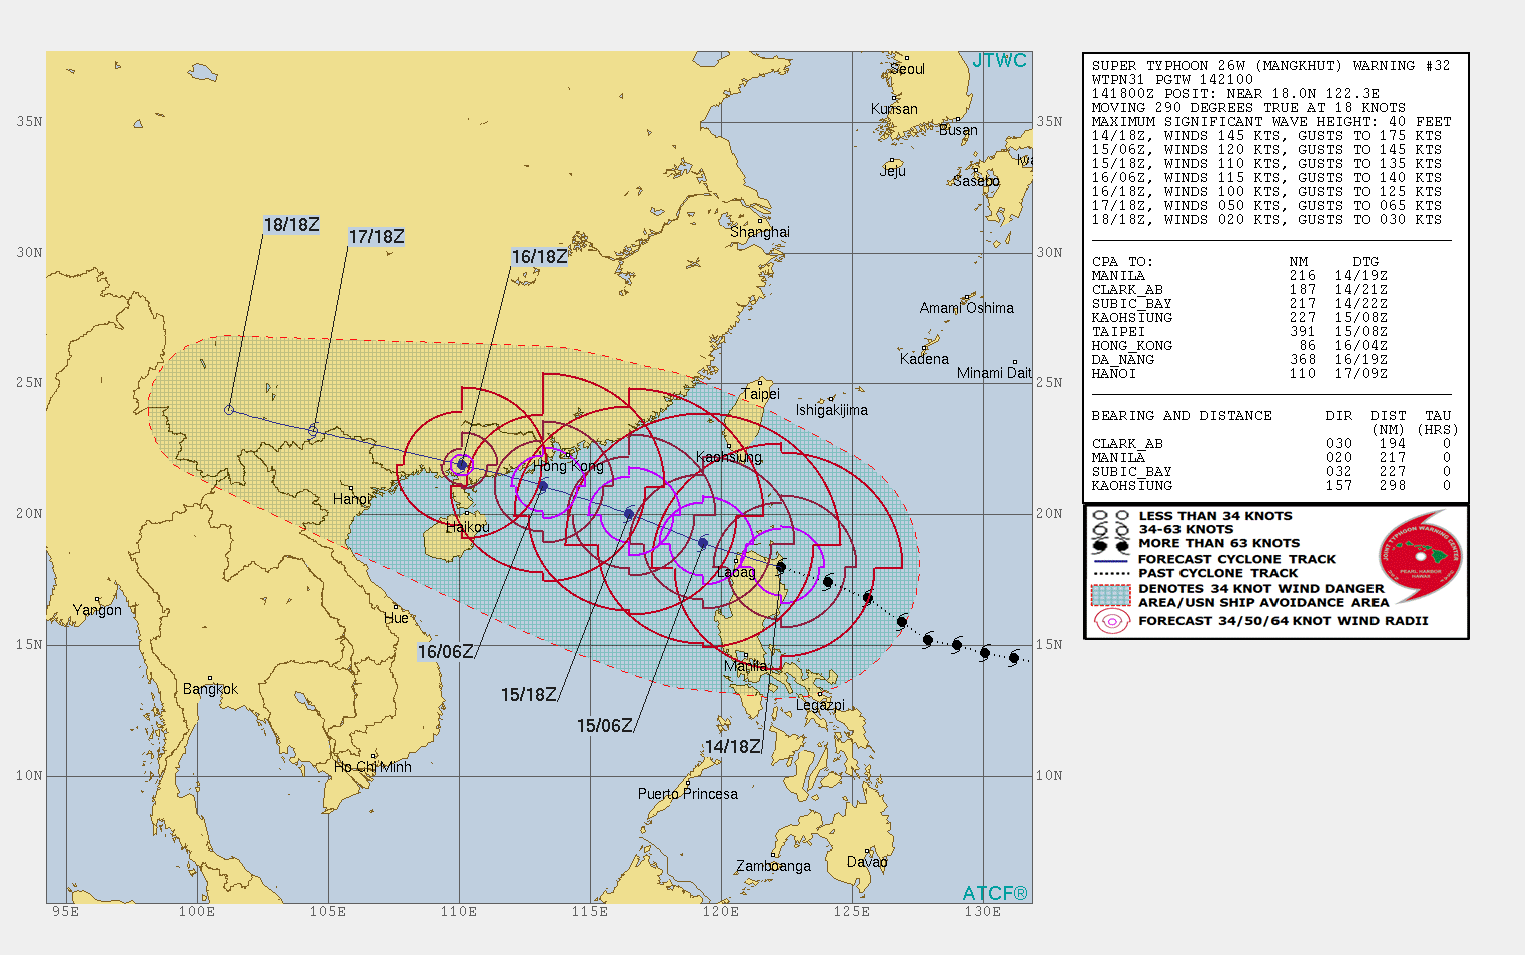Click the 34 knot wind danger area swatch
Screen dimensions: 1525x955
click(x=1111, y=595)
